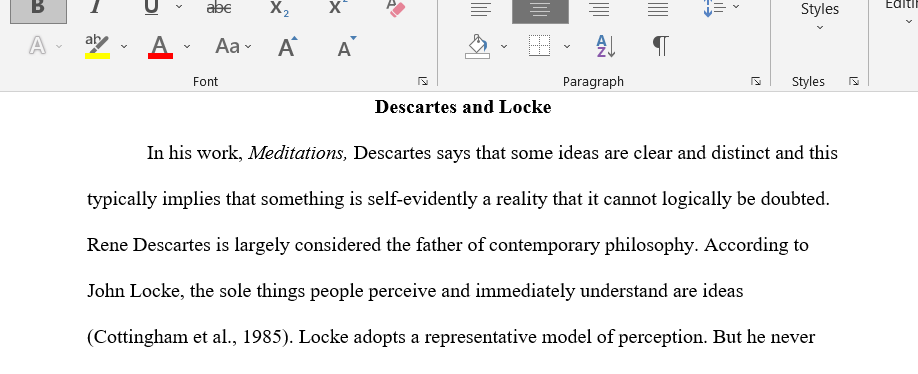Viewport: 918px width, 374px height.
Task: Open Styles pane launcher
Action: point(854,81)
